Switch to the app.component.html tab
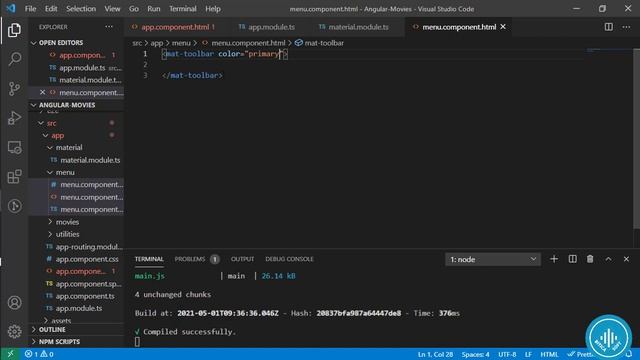640x360 pixels. point(174,27)
